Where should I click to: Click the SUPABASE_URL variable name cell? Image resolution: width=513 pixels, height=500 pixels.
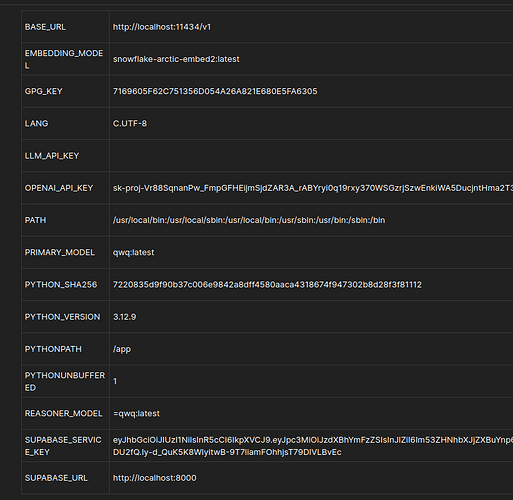tap(65, 478)
